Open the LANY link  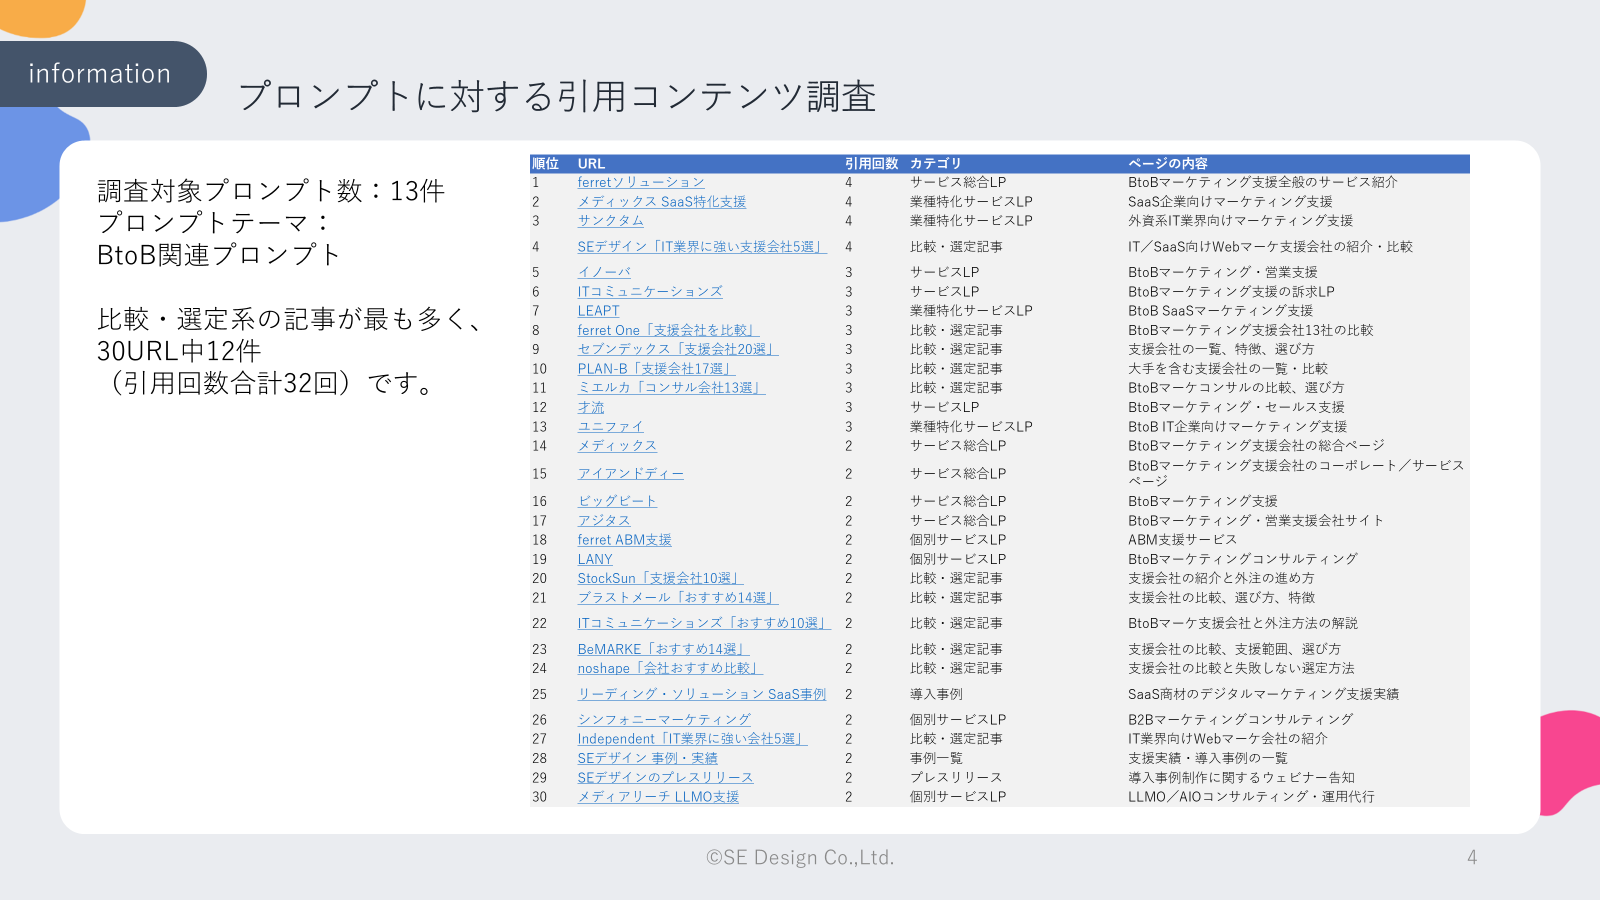[595, 559]
